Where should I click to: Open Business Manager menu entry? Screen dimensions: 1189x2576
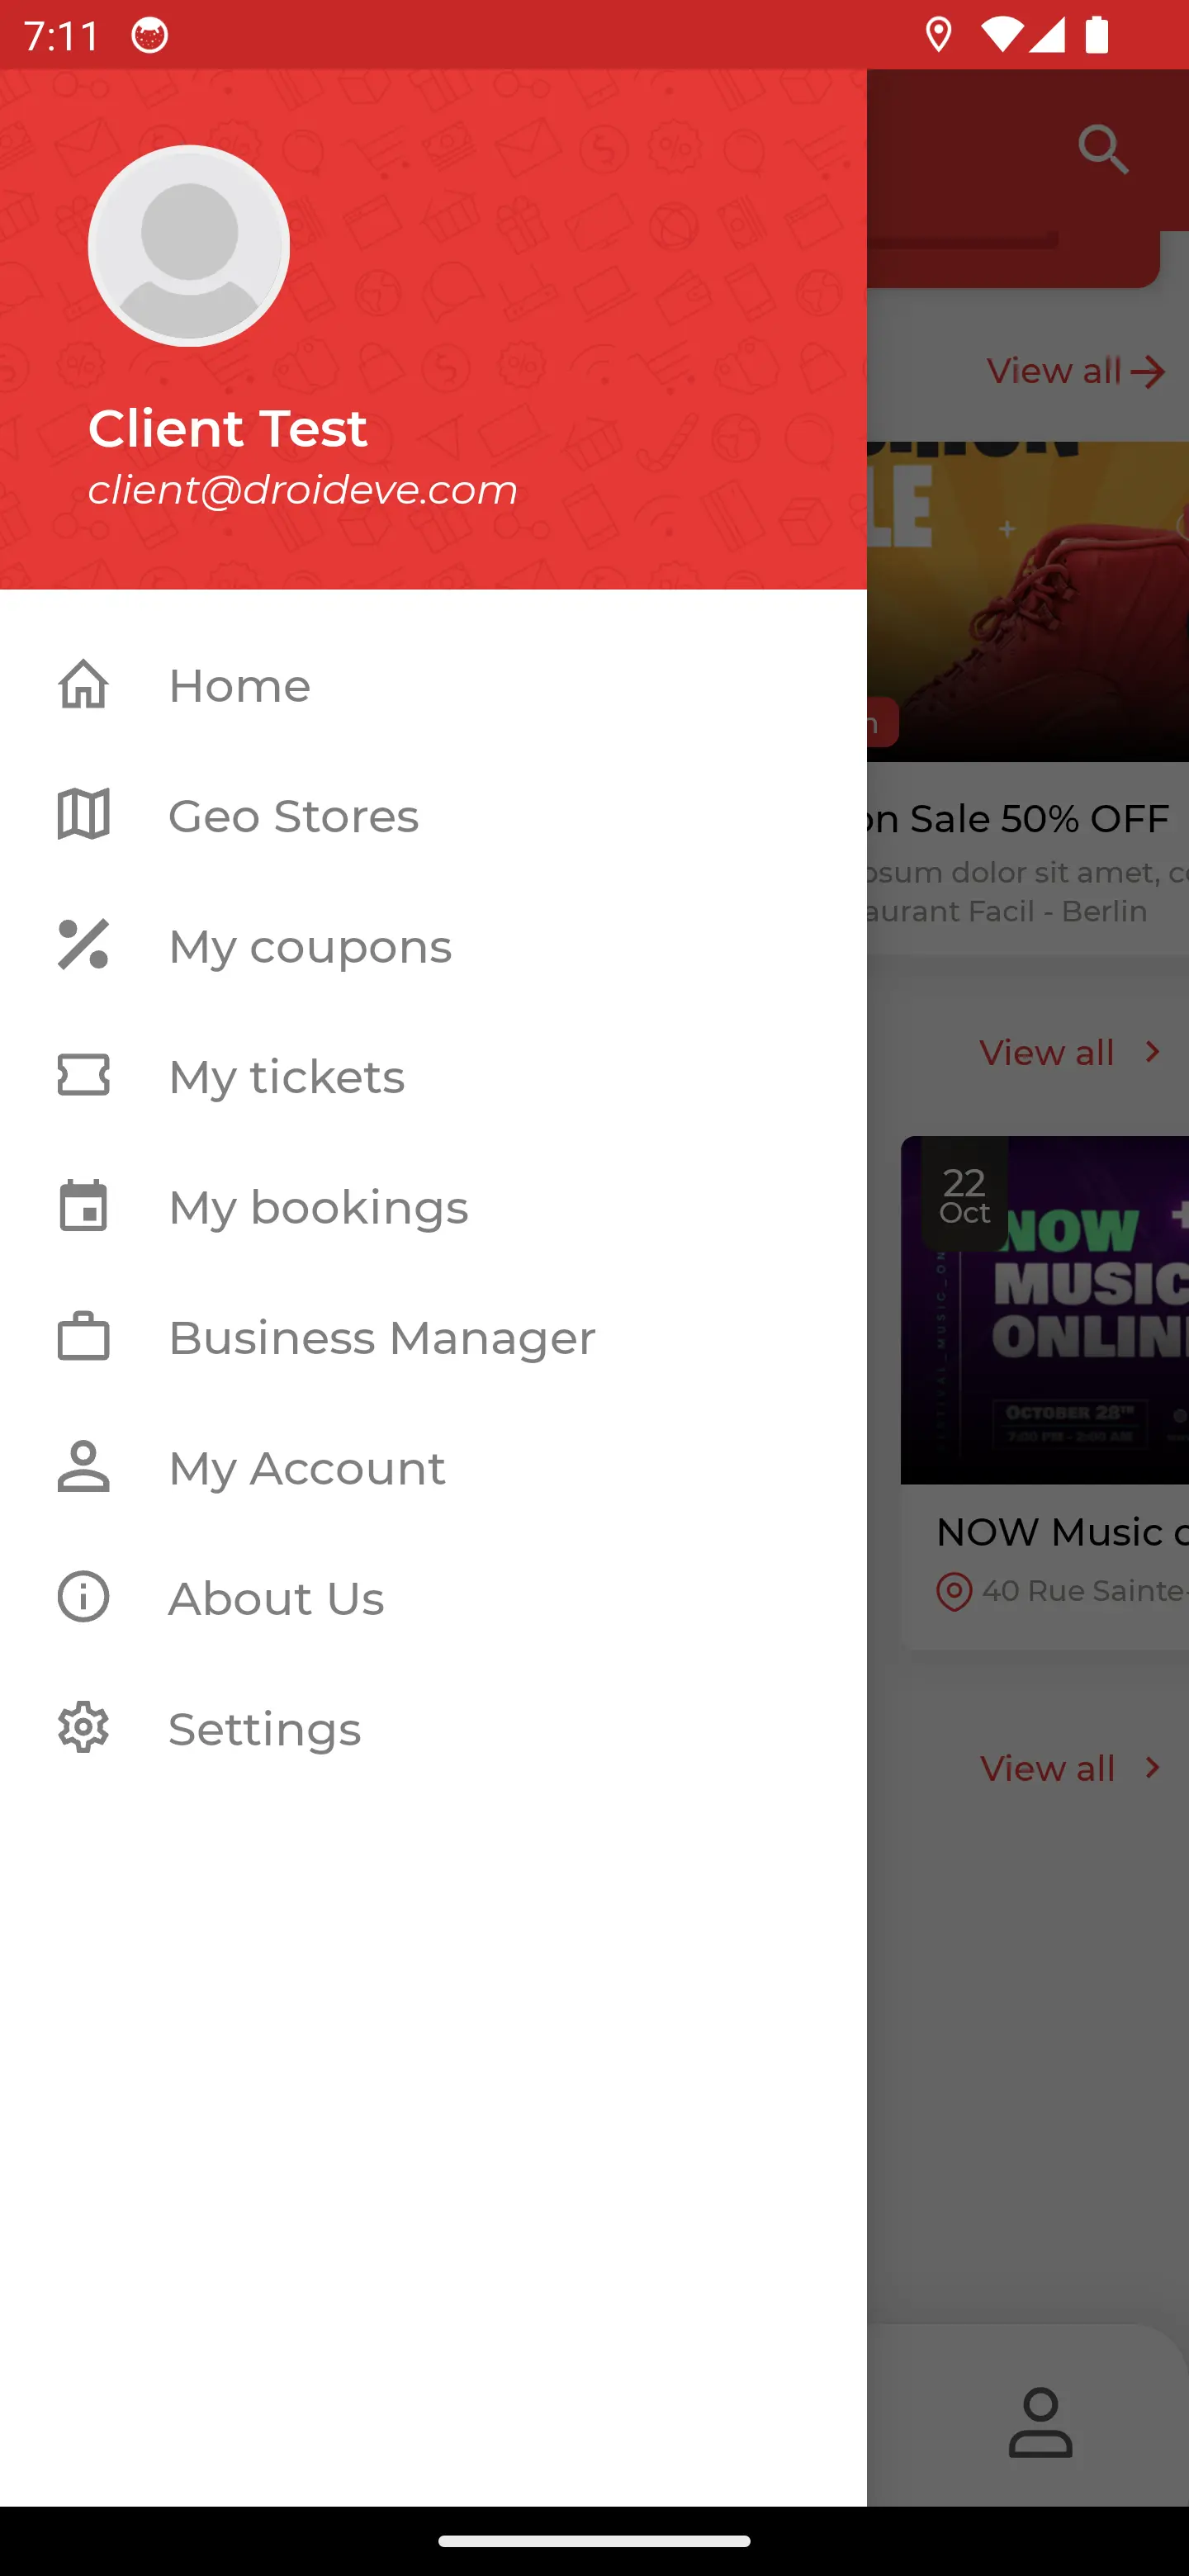pos(433,1337)
